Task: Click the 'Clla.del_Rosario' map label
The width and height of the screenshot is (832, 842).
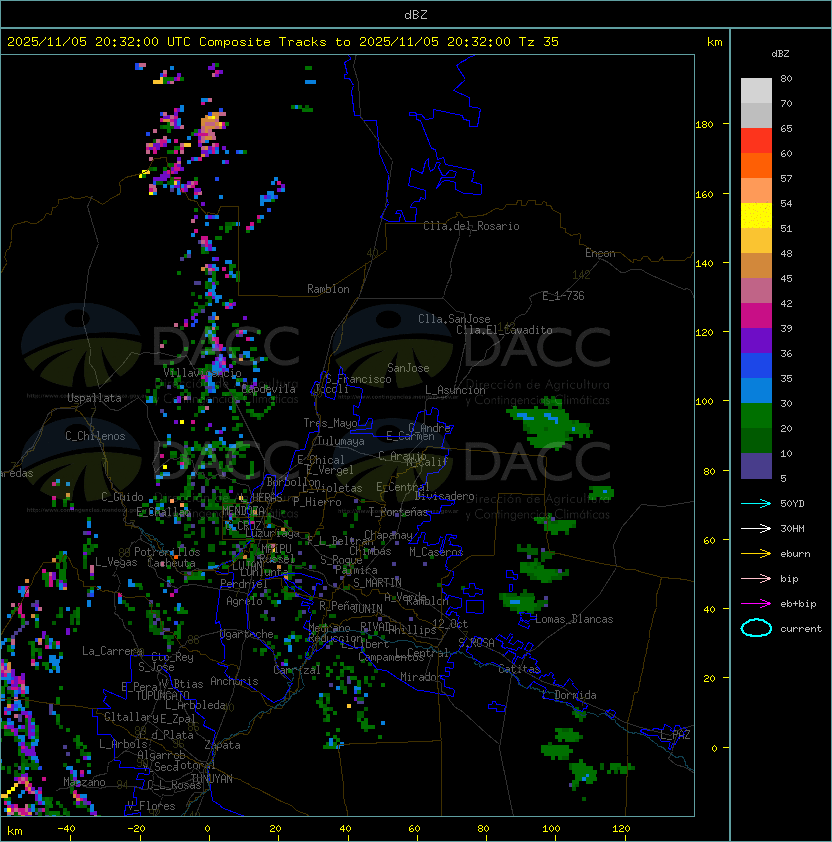Action: click(471, 226)
